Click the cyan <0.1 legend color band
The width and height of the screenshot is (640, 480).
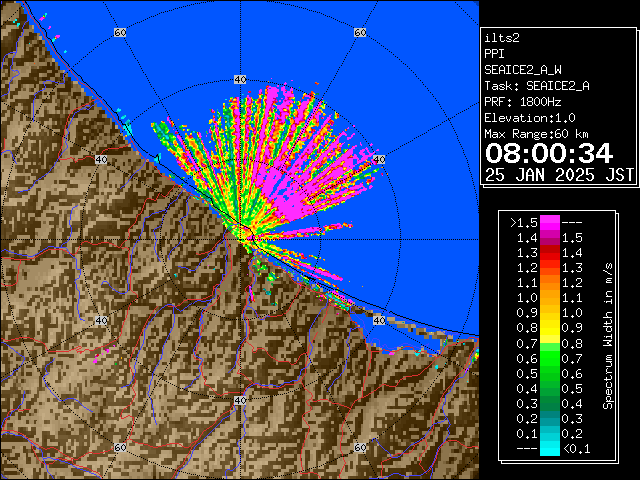(x=550, y=449)
